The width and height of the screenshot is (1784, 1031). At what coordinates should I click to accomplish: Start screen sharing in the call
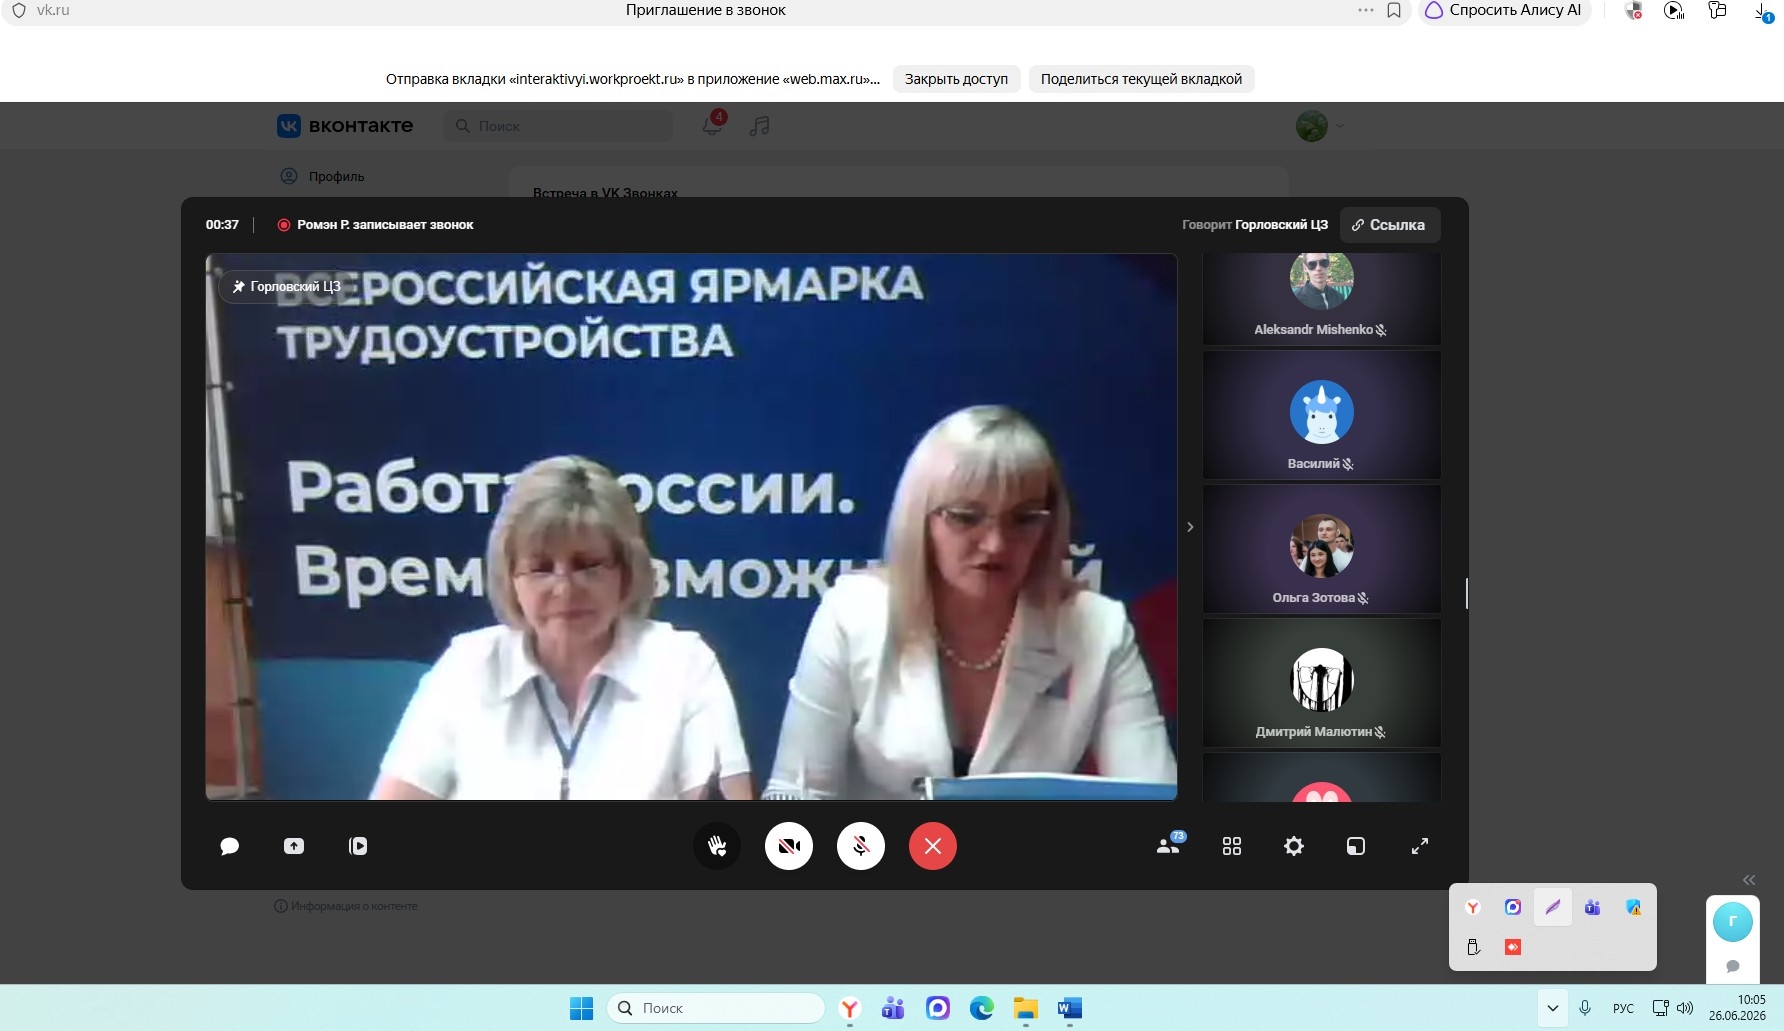click(294, 846)
